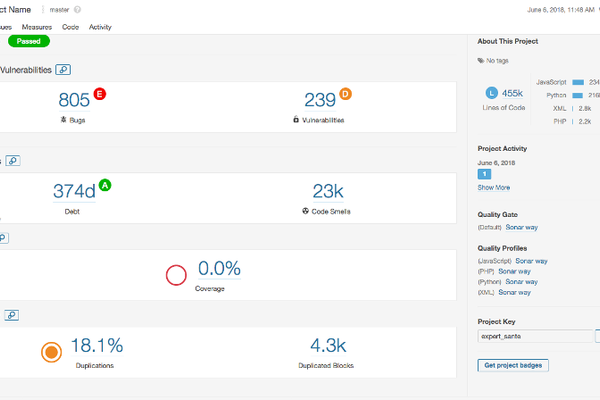600x400 pixels.
Task: Open the PHP Sonar way quality profile
Action: [x=516, y=271]
